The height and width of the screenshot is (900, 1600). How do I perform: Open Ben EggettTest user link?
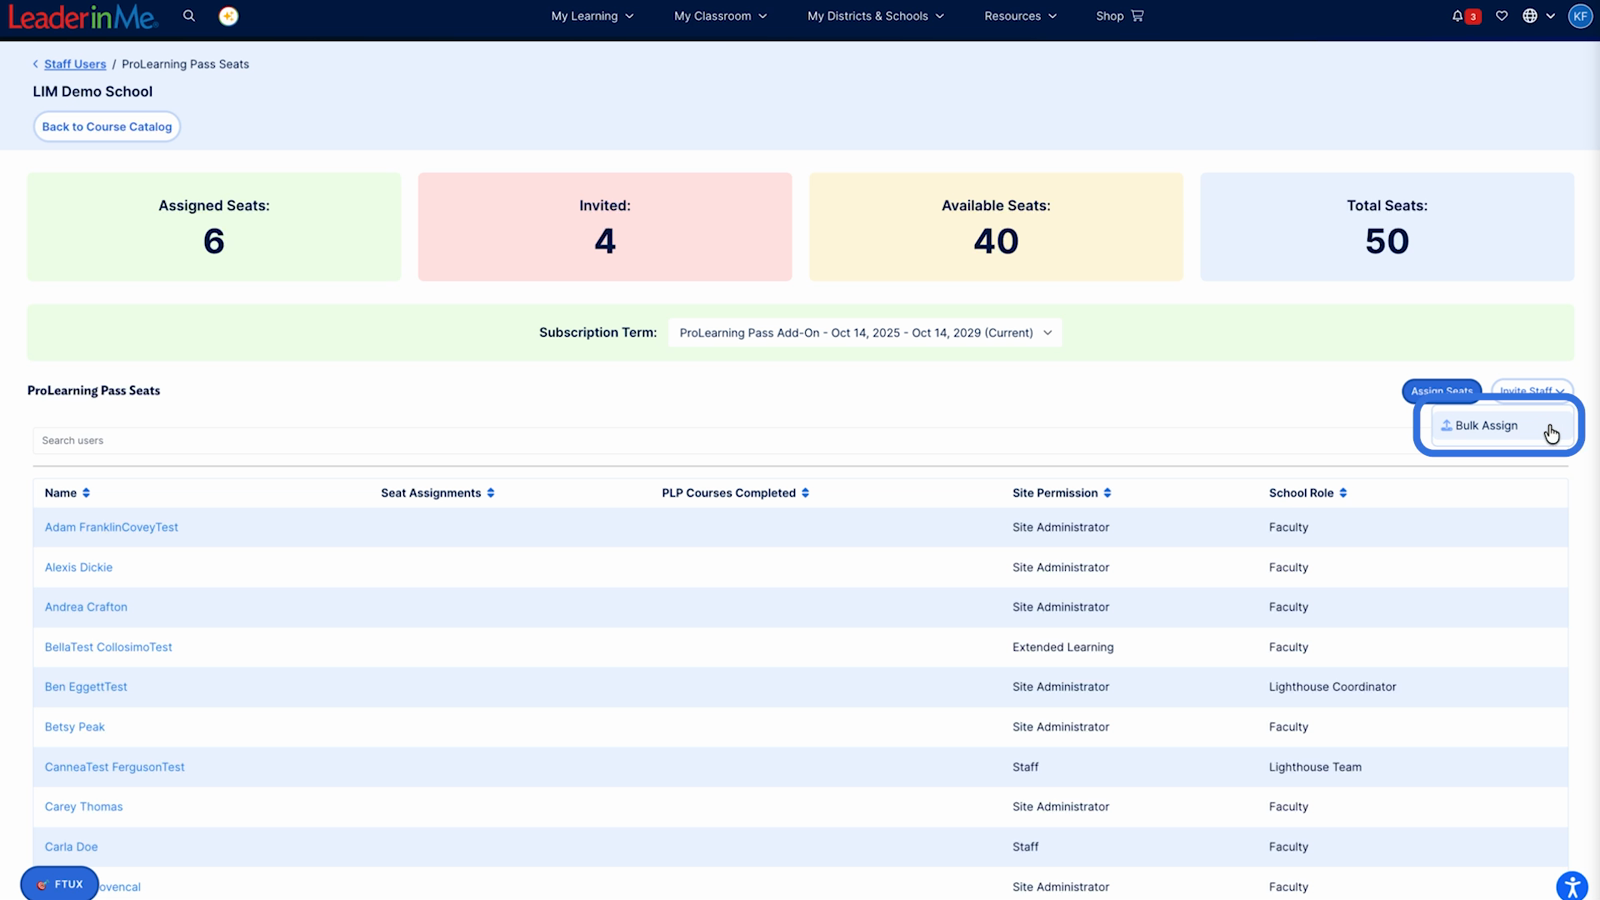point(86,687)
